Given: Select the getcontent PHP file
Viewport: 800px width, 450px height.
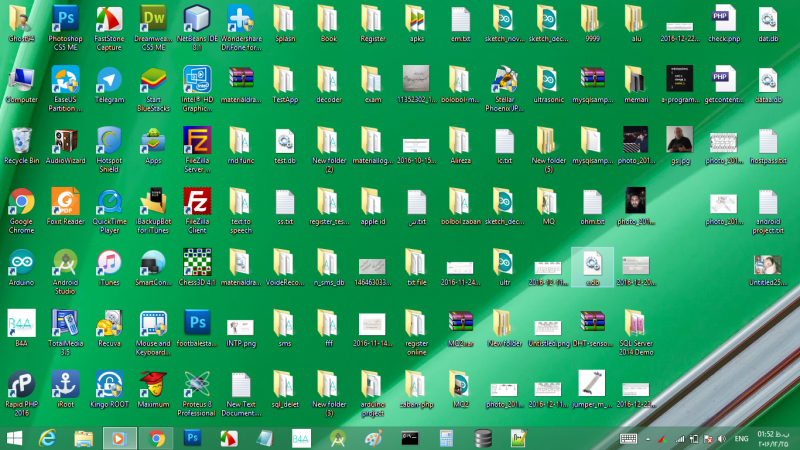Looking at the screenshot, I should point(724,85).
